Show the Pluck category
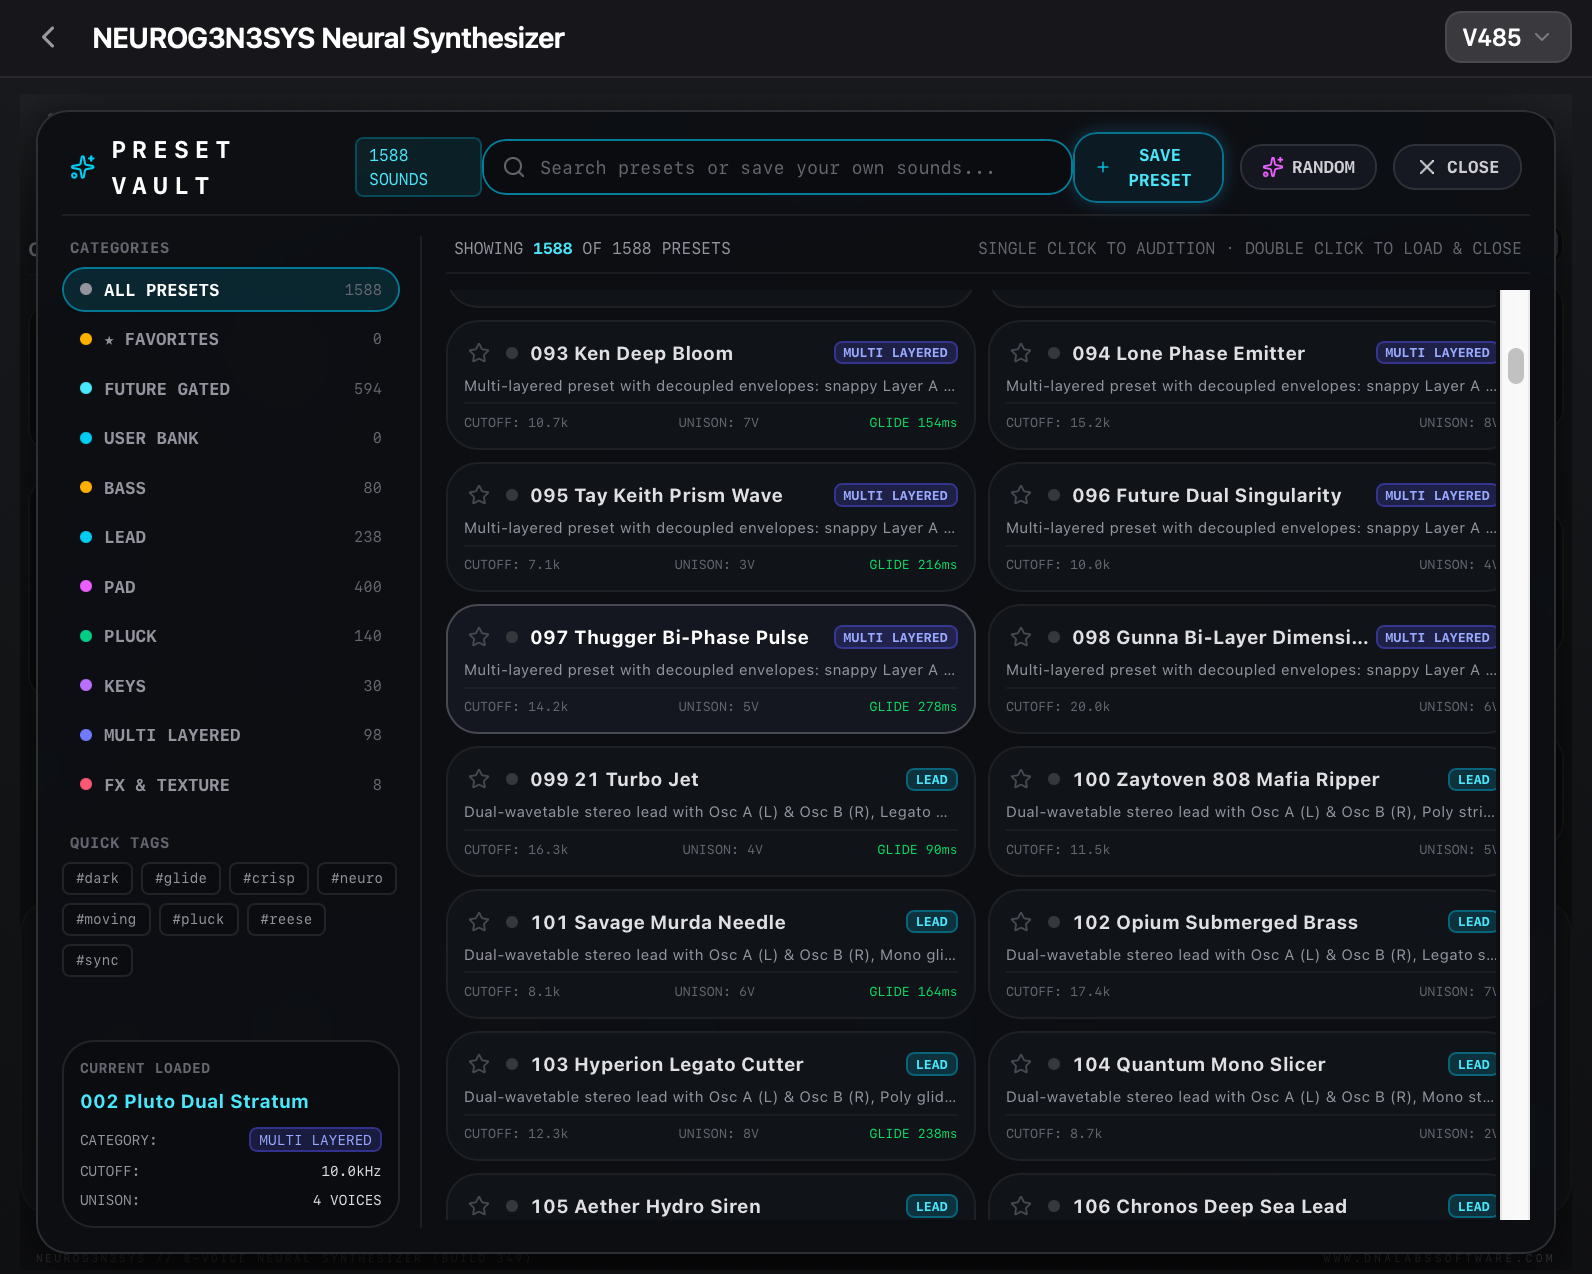The width and height of the screenshot is (1592, 1274). click(x=231, y=636)
